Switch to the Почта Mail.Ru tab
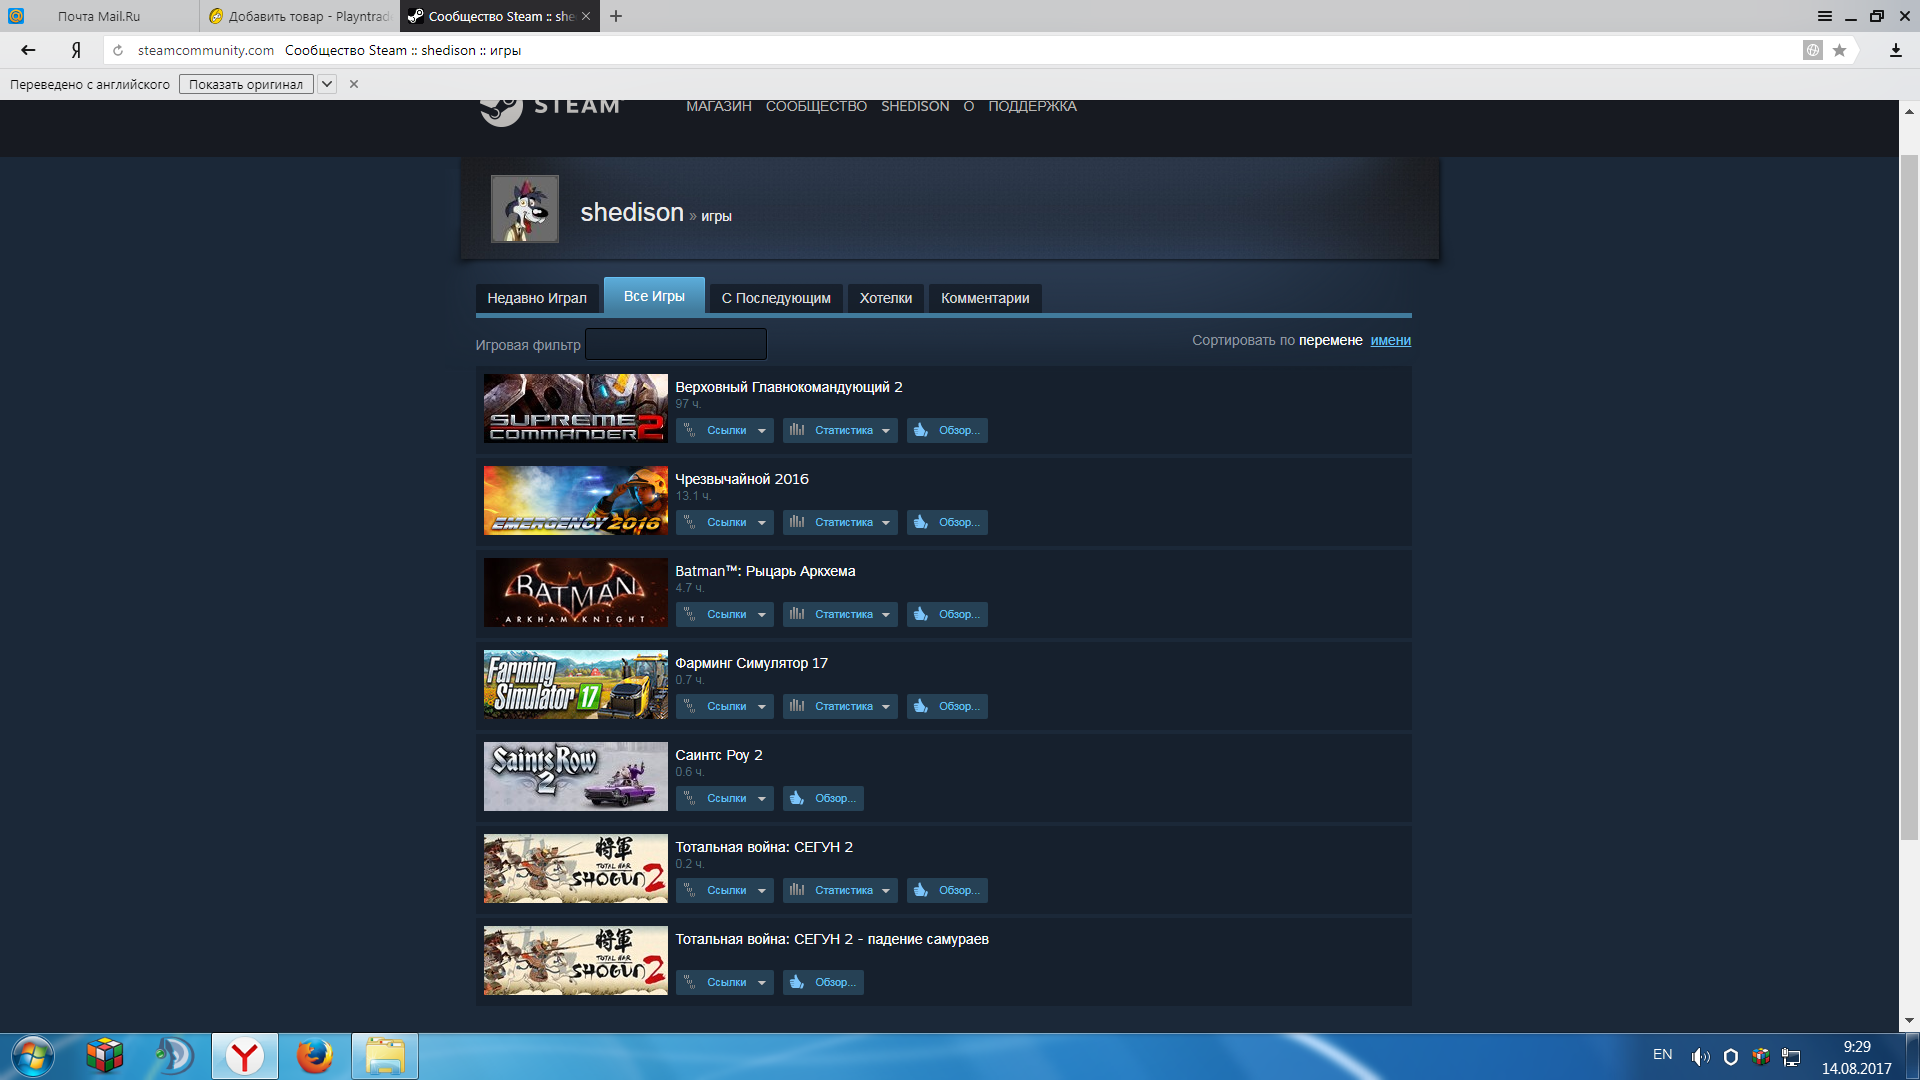Screen dimensions: 1920x1080 click(x=99, y=16)
